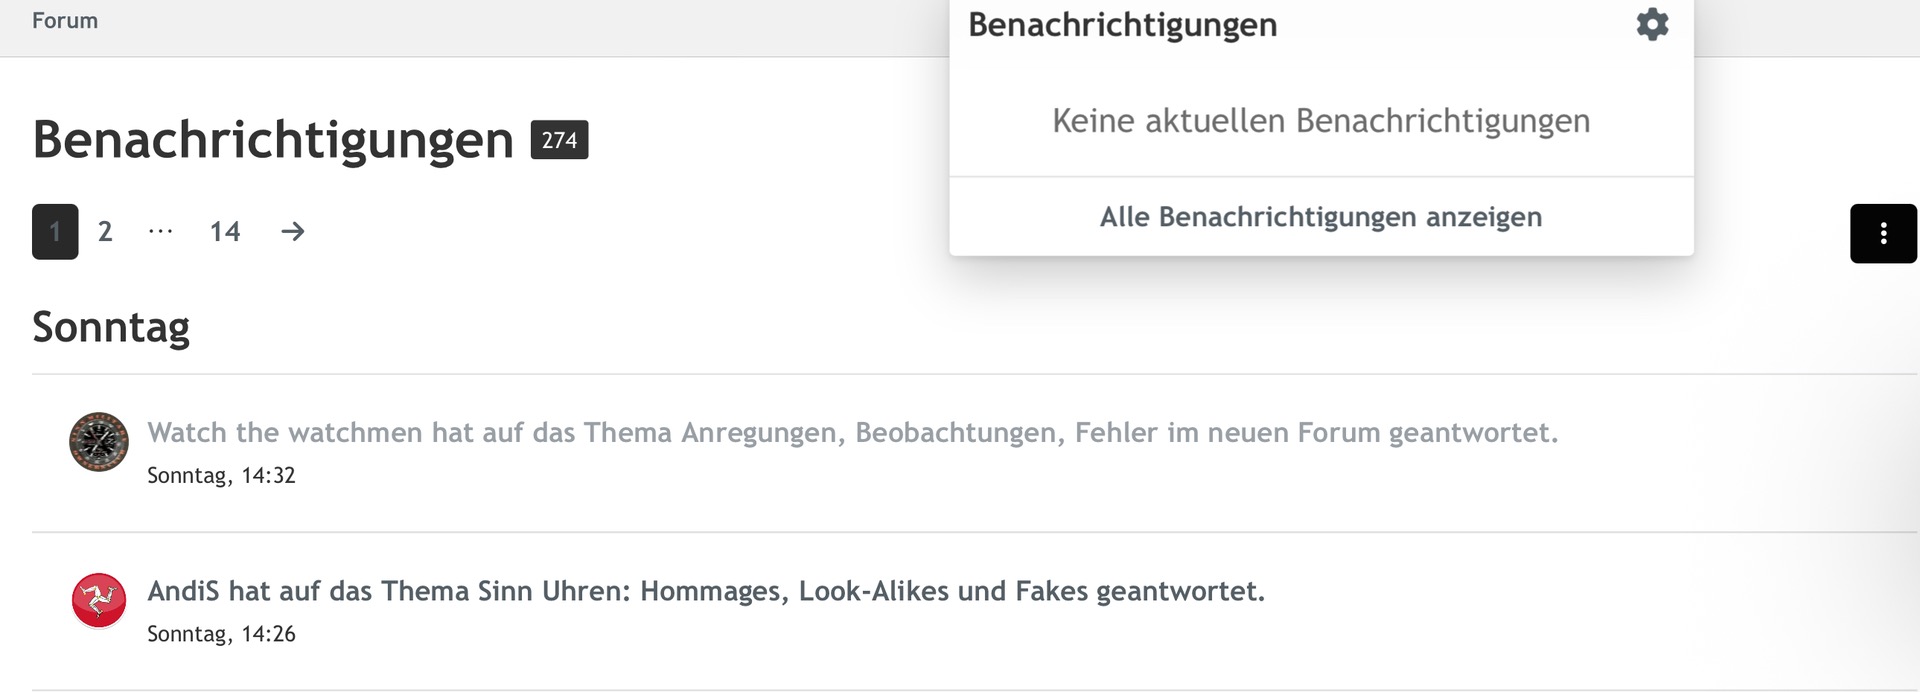The height and width of the screenshot is (692, 1920).
Task: Click the large Benachrichtigungen page heading
Action: click(x=273, y=140)
